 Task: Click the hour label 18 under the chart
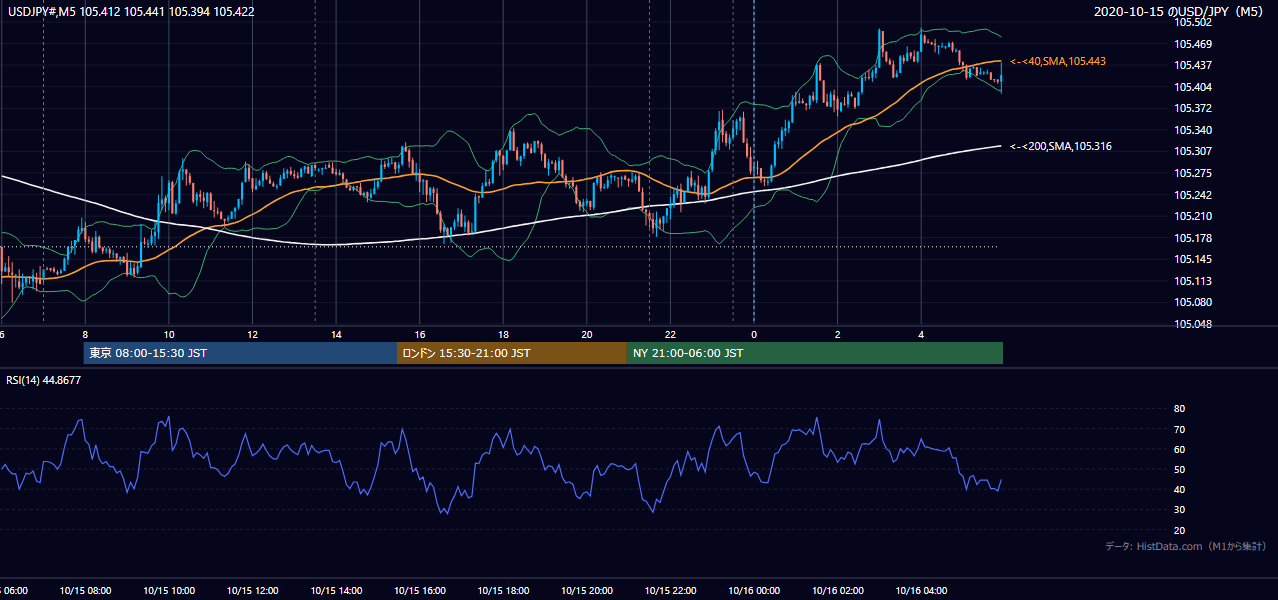[x=503, y=334]
